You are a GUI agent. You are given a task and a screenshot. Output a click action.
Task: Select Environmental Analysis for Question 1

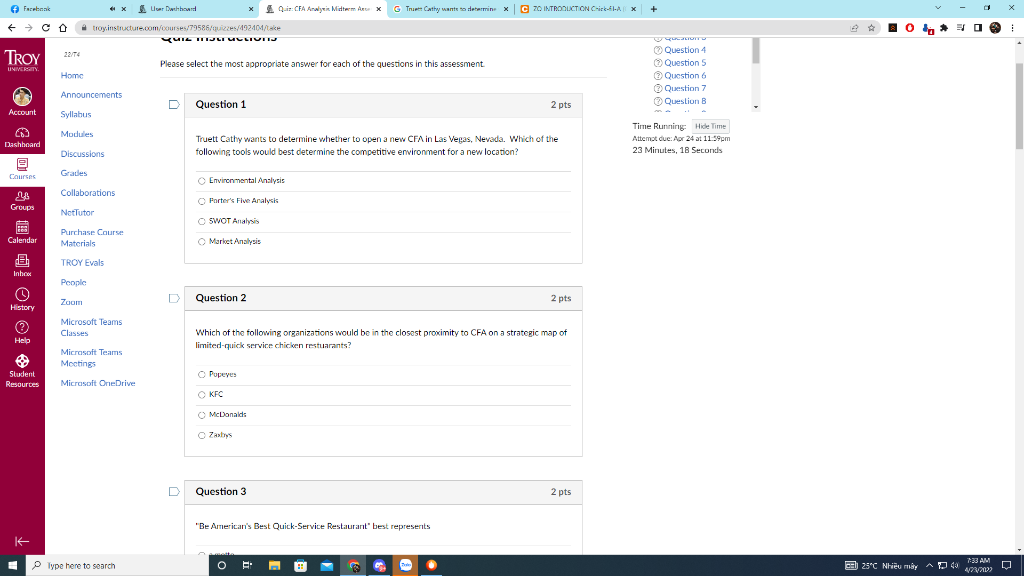[202, 181]
